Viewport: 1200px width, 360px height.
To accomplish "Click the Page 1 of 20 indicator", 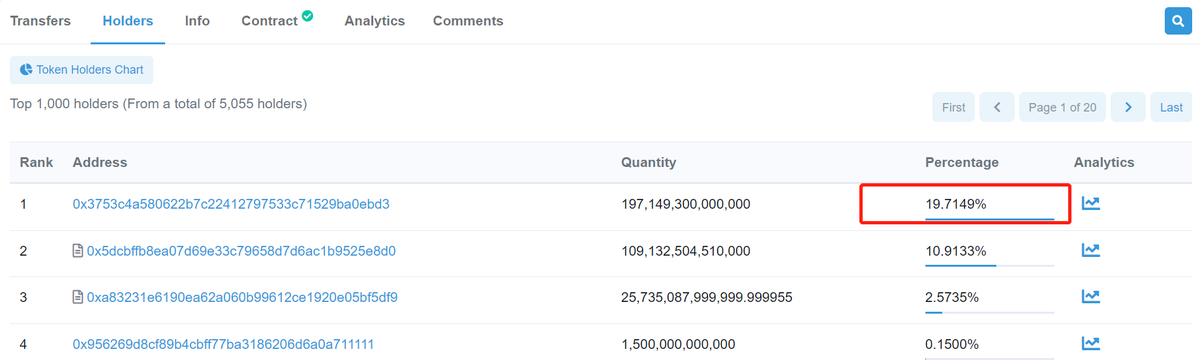I will click(x=1063, y=107).
